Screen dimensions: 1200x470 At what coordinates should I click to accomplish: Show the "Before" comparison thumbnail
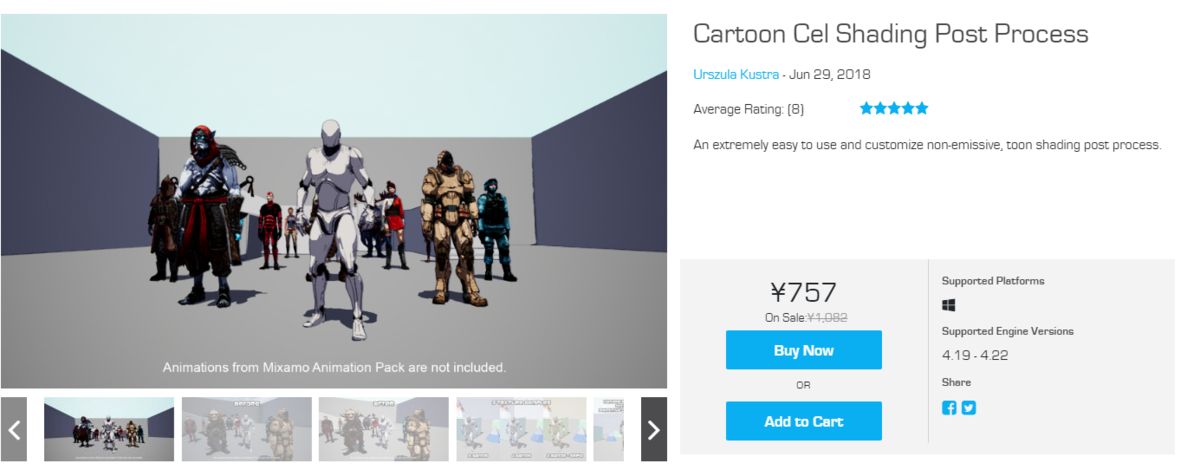pos(246,430)
